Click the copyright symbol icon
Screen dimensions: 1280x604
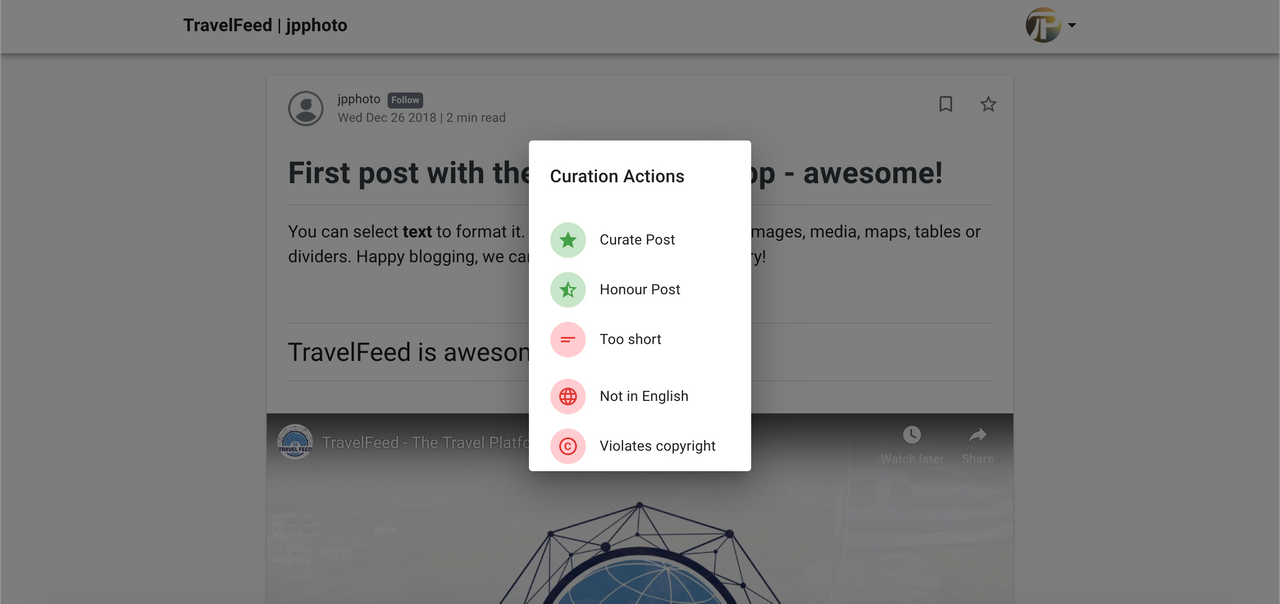coord(568,446)
